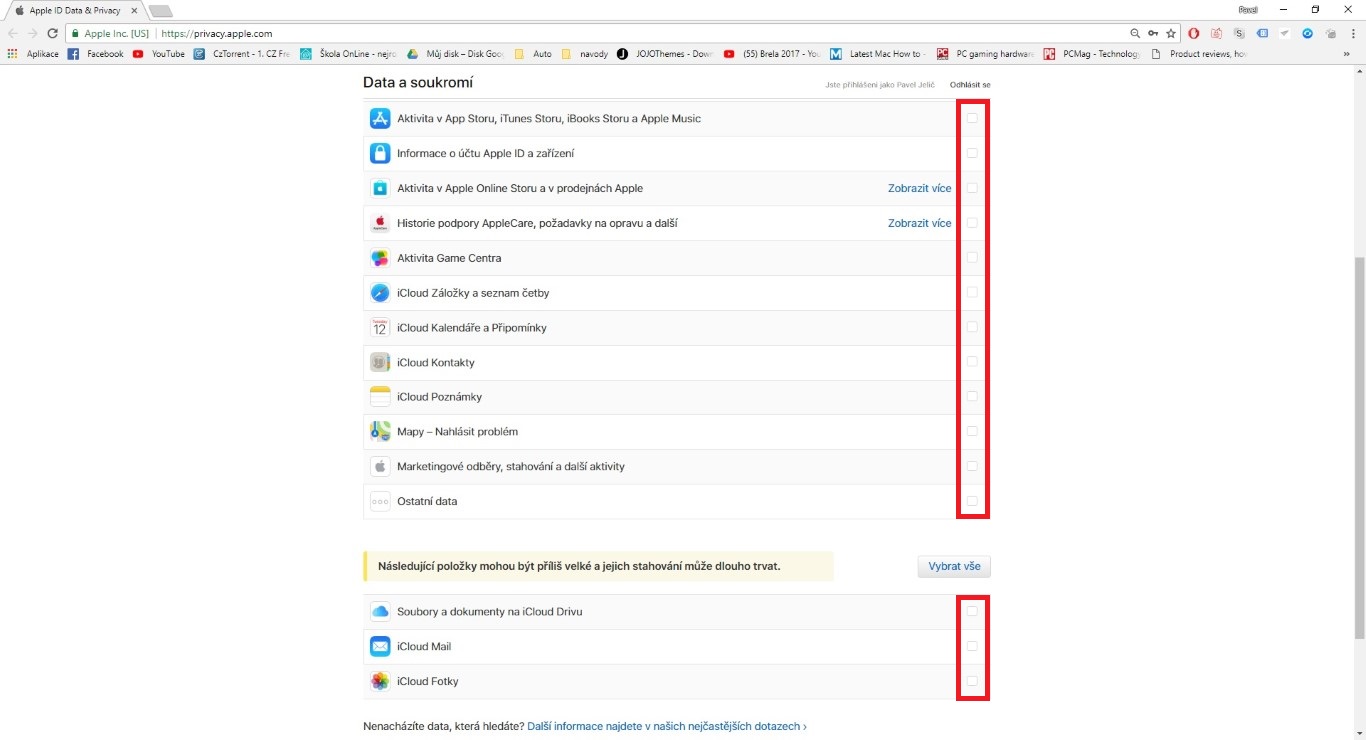Tick the Mapy – Nahlásit problém checkbox
Viewport: 1366px width, 740px height.
[x=972, y=431]
